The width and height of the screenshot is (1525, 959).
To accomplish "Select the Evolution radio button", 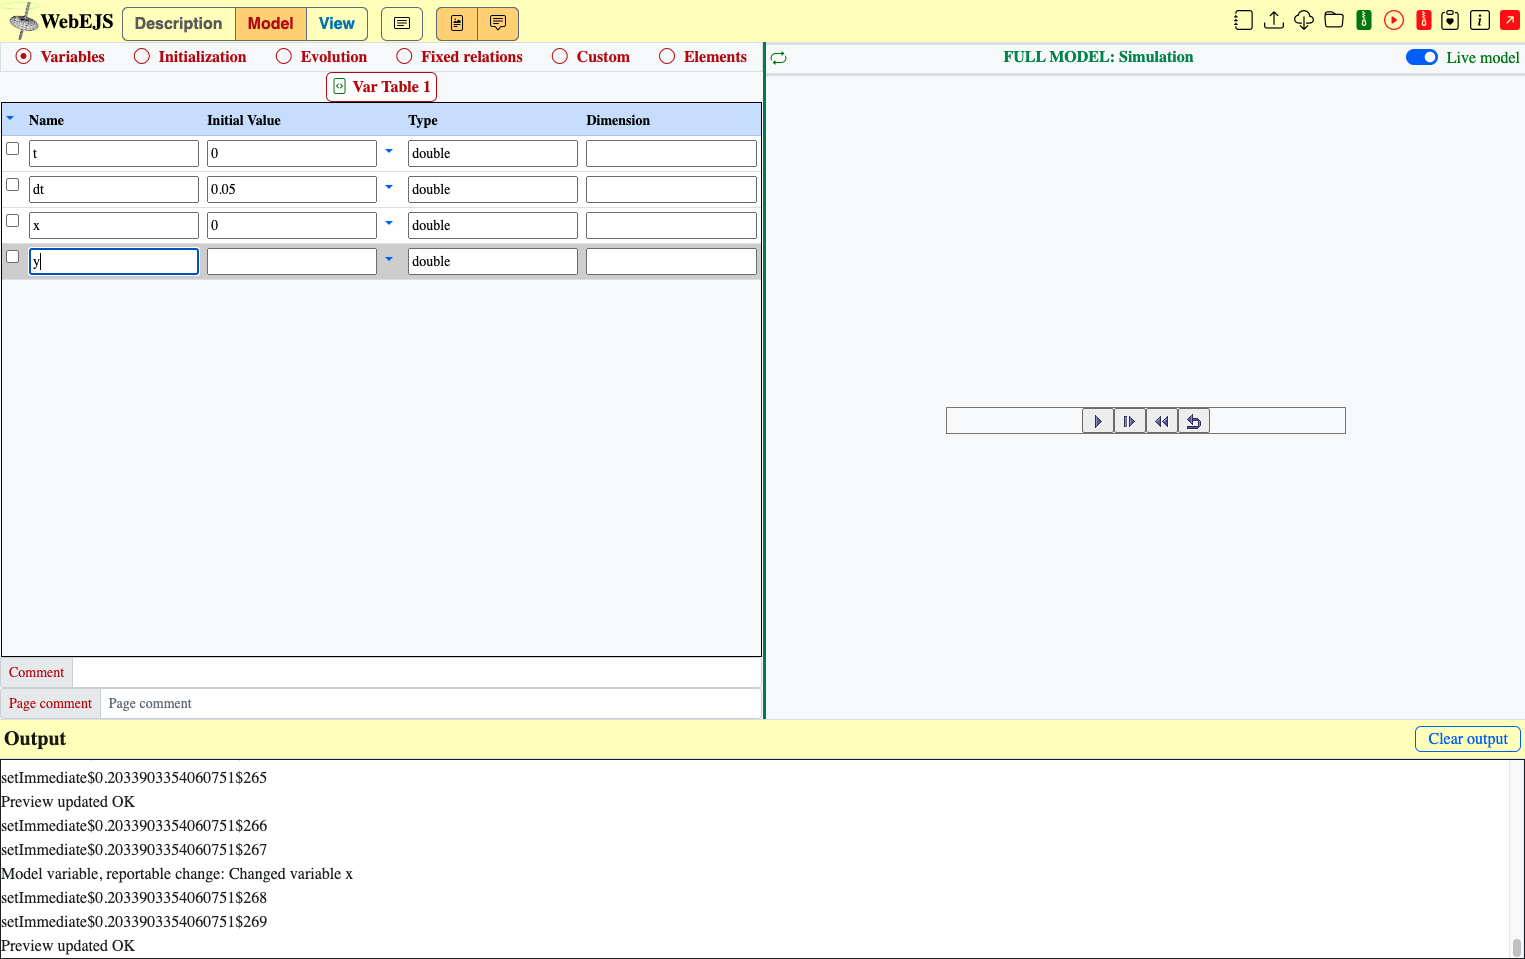I will pos(284,57).
